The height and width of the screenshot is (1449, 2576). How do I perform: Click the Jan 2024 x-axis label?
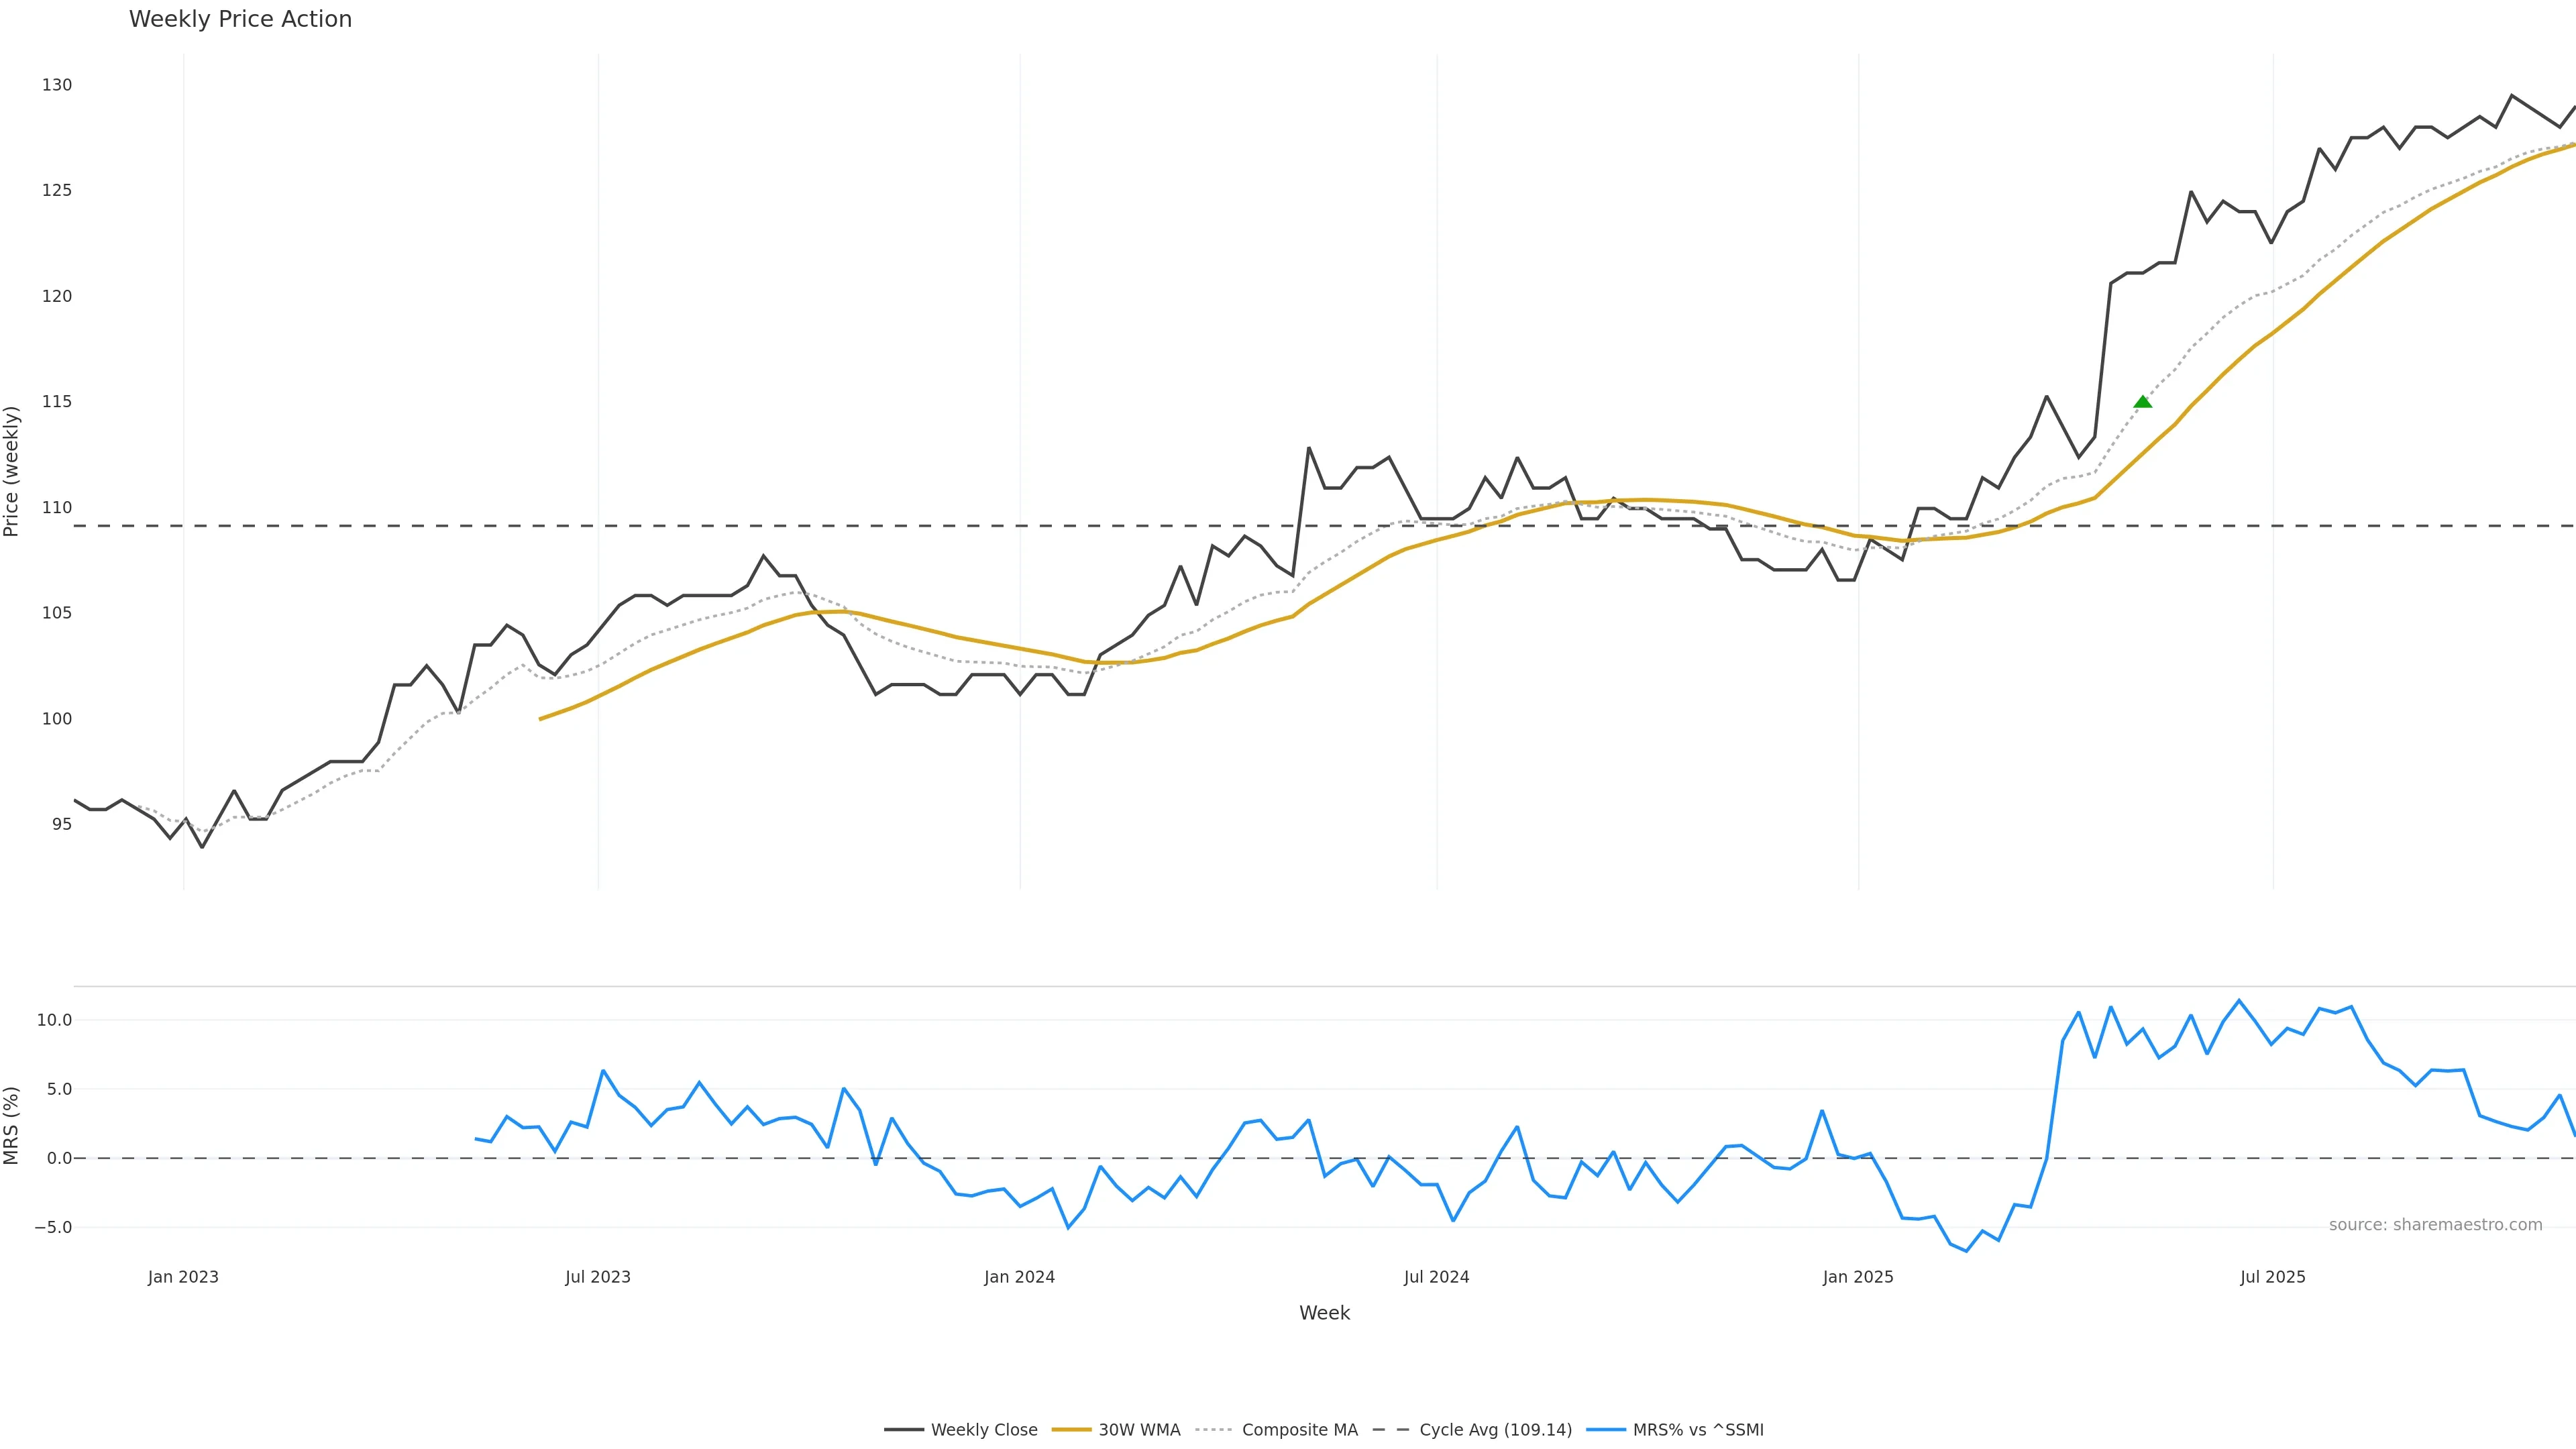(1019, 1277)
